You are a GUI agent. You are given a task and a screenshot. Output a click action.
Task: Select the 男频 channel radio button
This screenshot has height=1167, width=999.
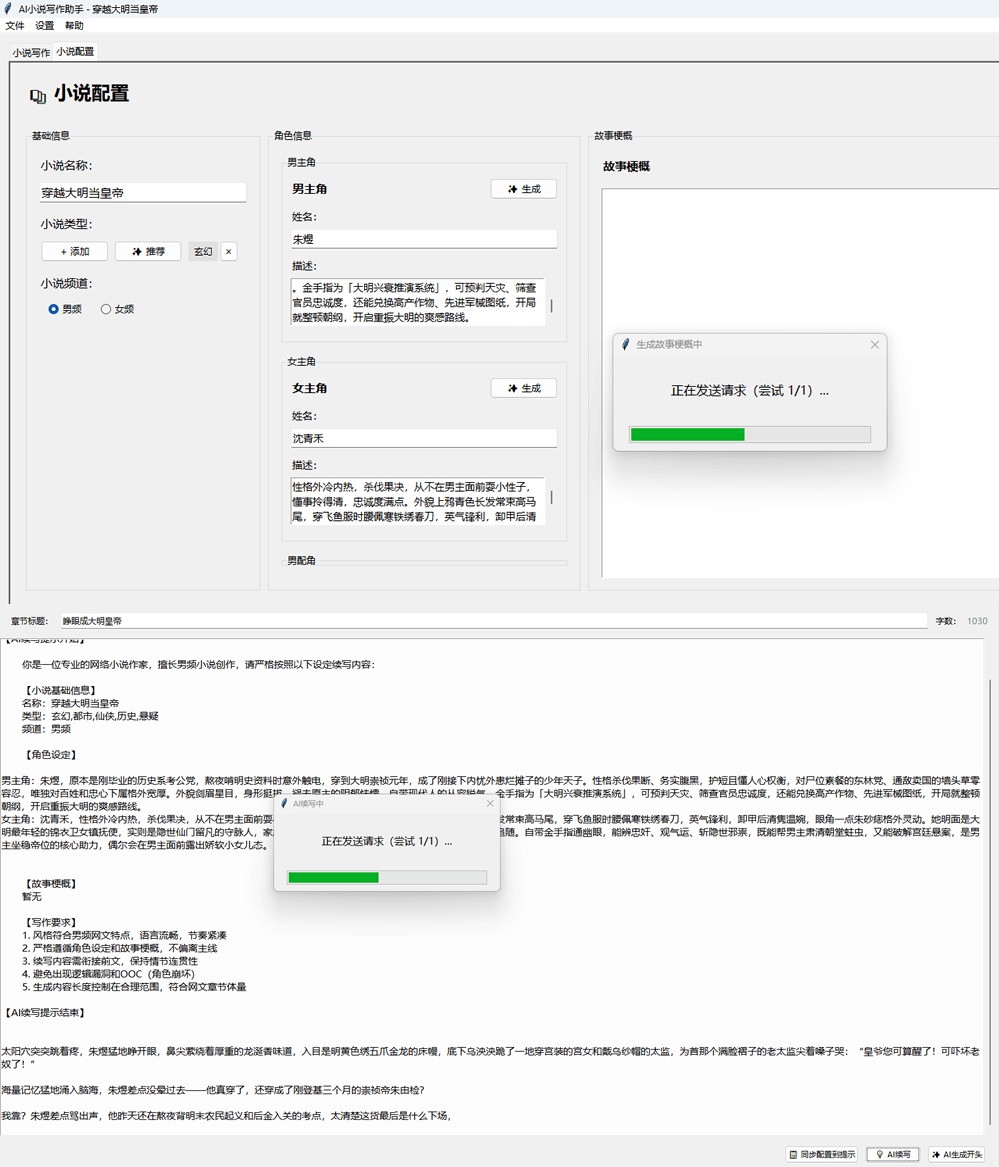click(54, 310)
